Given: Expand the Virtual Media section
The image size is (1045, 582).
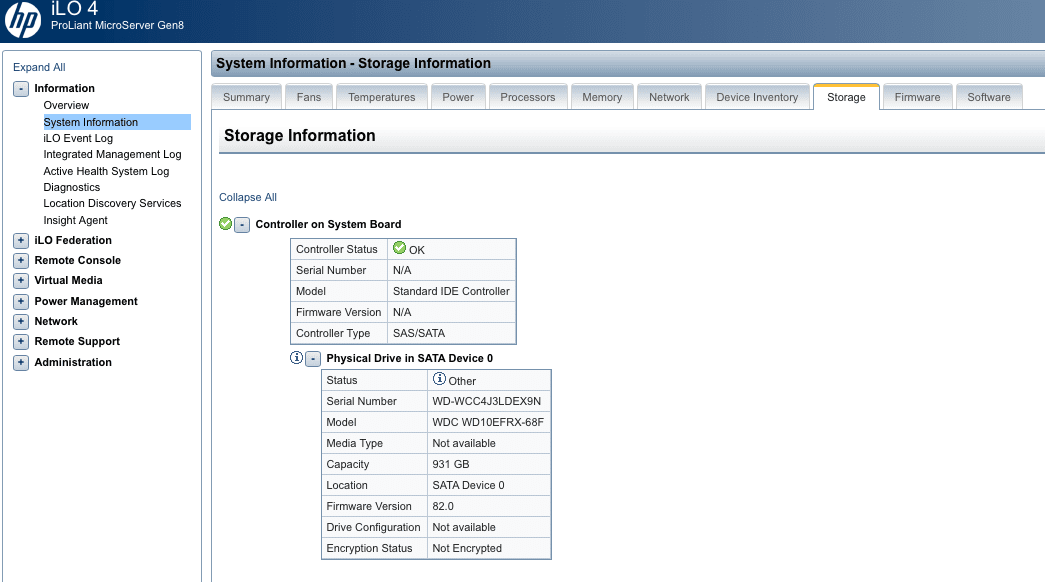Looking at the screenshot, I should (x=21, y=281).
